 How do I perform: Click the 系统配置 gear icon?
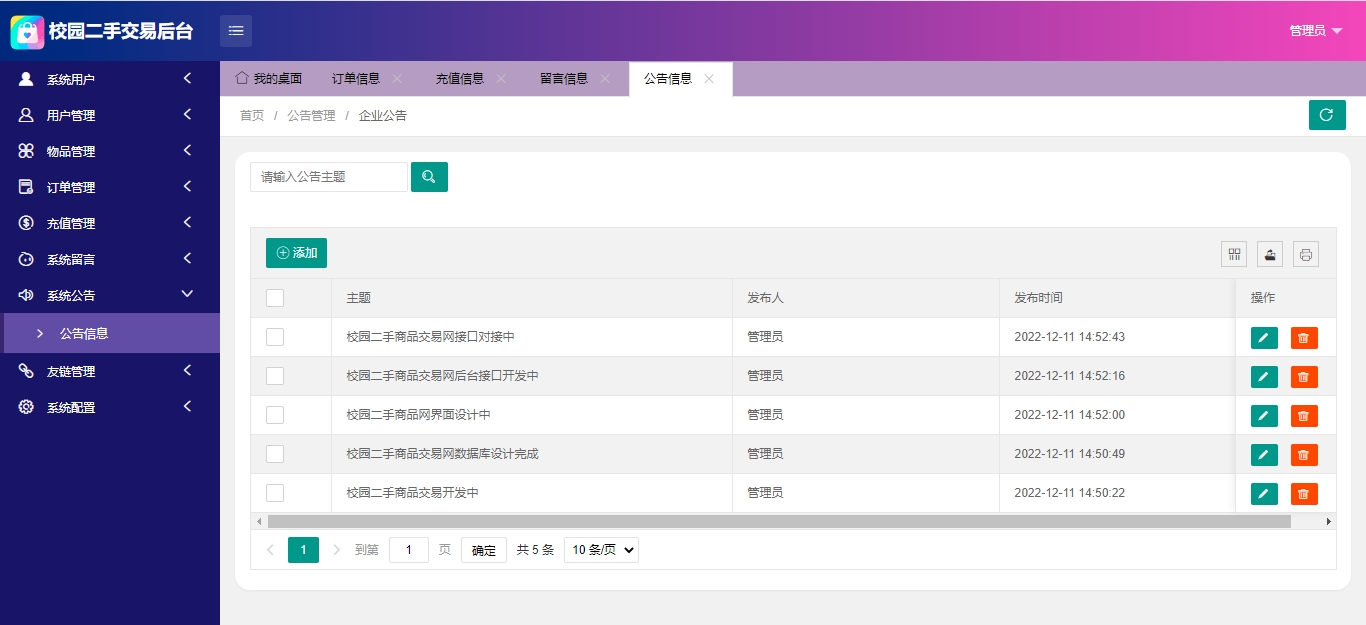pyautogui.click(x=26, y=407)
